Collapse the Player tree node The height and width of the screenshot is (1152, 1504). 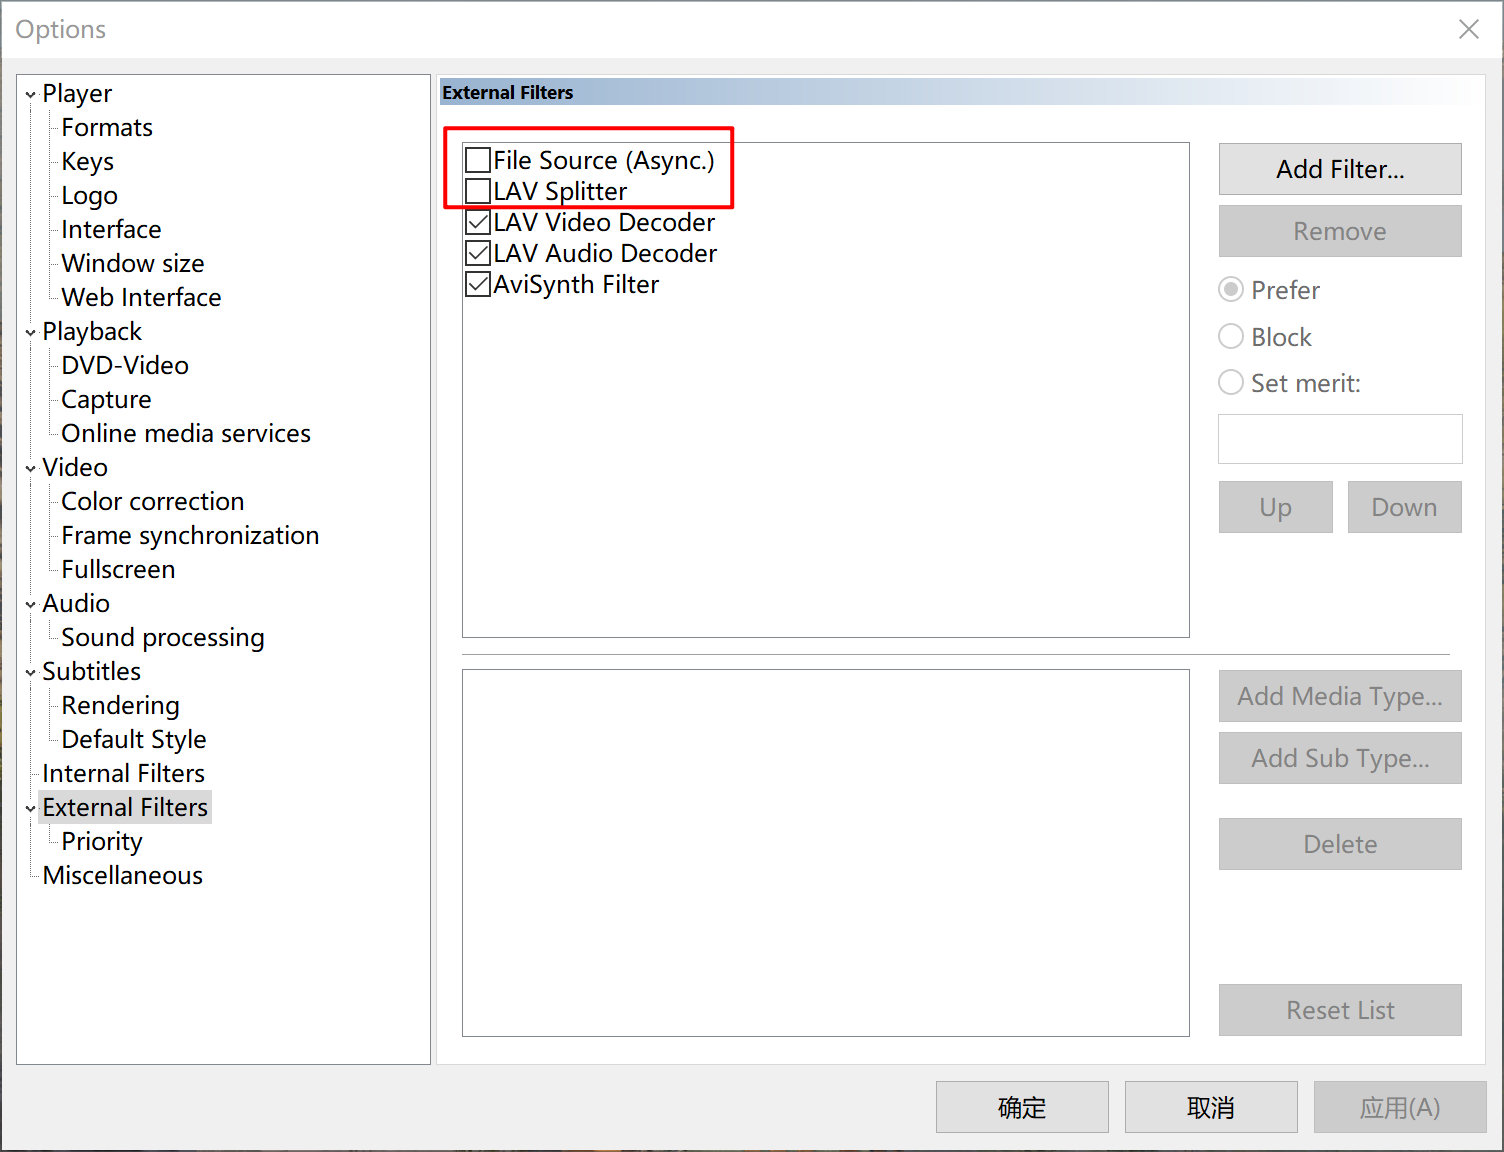[31, 95]
